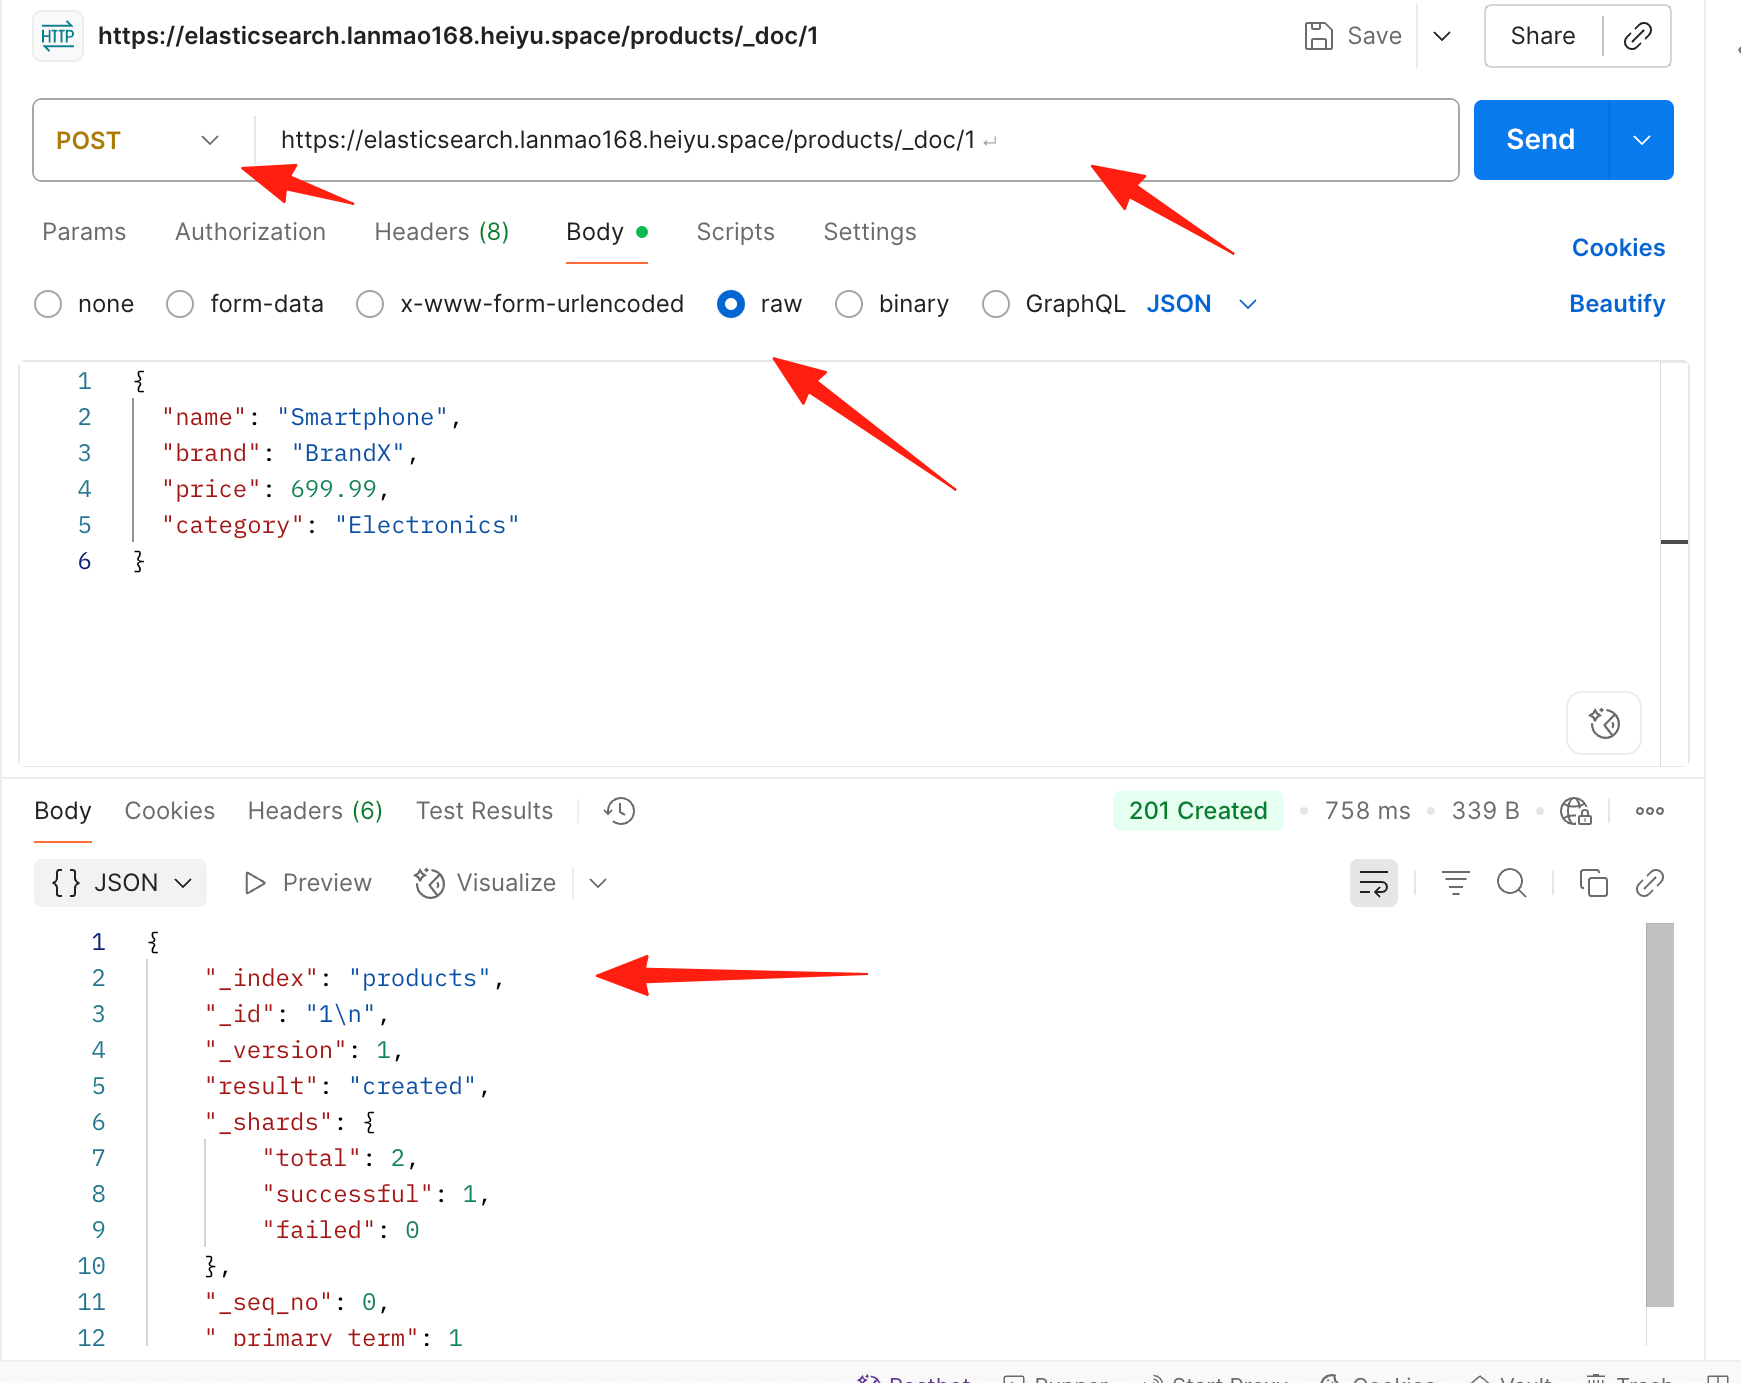Viewport: 1742px width, 1384px height.
Task: Click the filter response icon
Action: (1455, 883)
